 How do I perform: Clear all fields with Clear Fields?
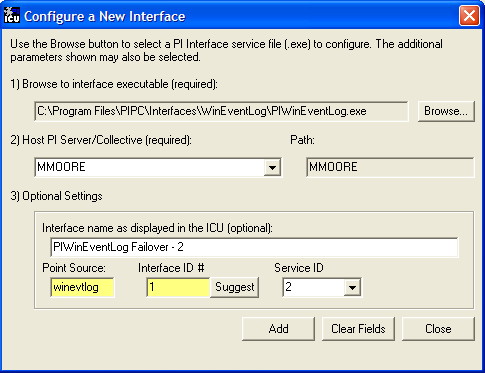(x=358, y=329)
